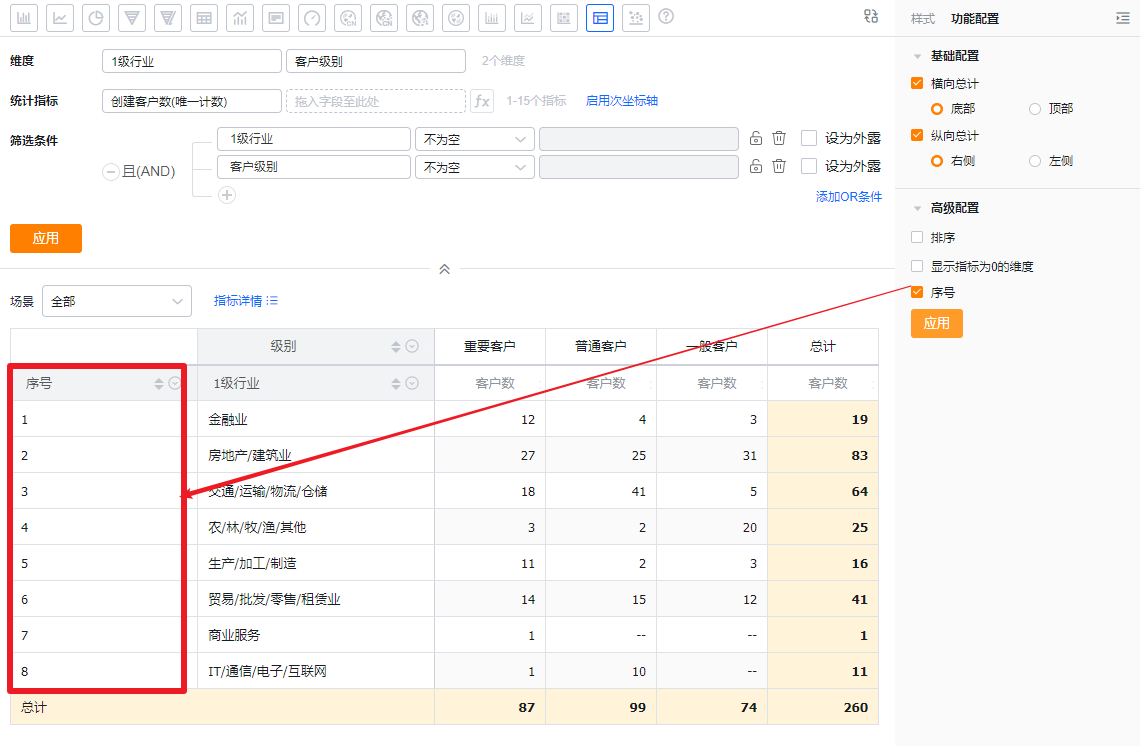Click 应用 button below filter conditions

[46, 238]
